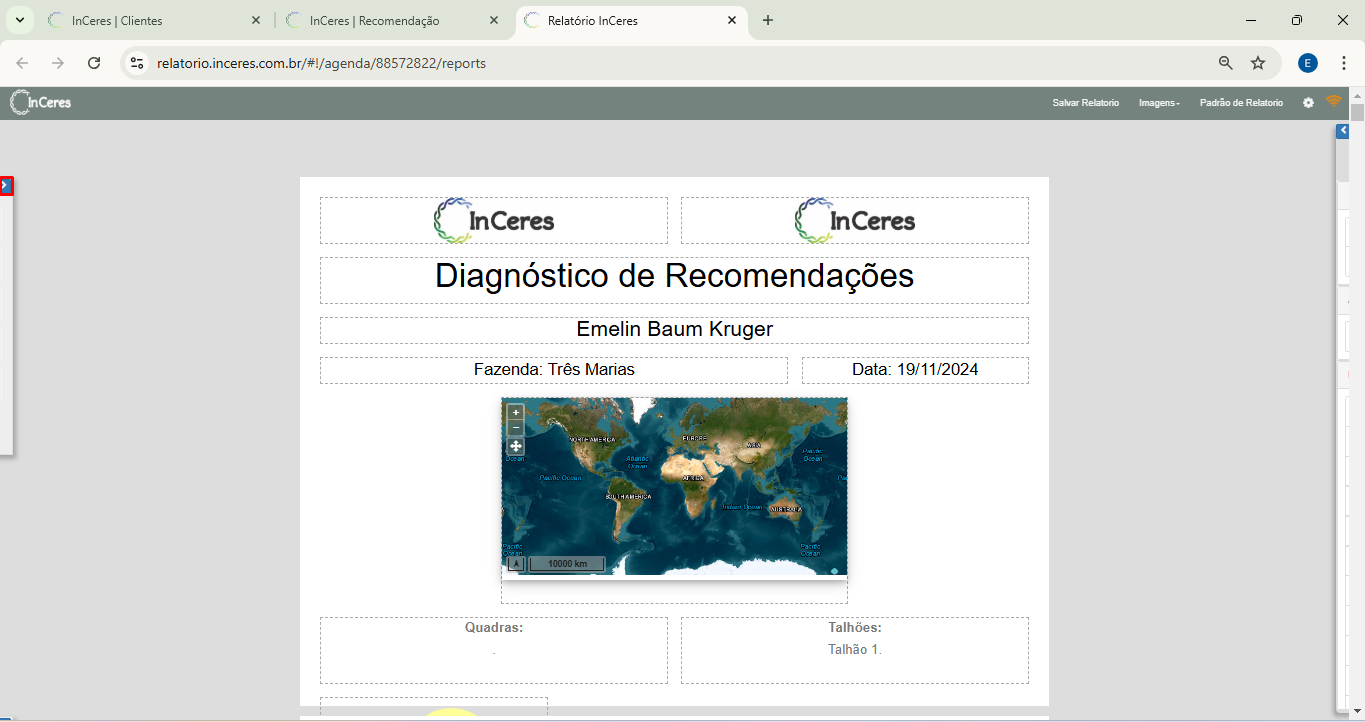The image size is (1365, 722).
Task: Switch to the InCeres | Clientes tab
Action: [x=155, y=21]
